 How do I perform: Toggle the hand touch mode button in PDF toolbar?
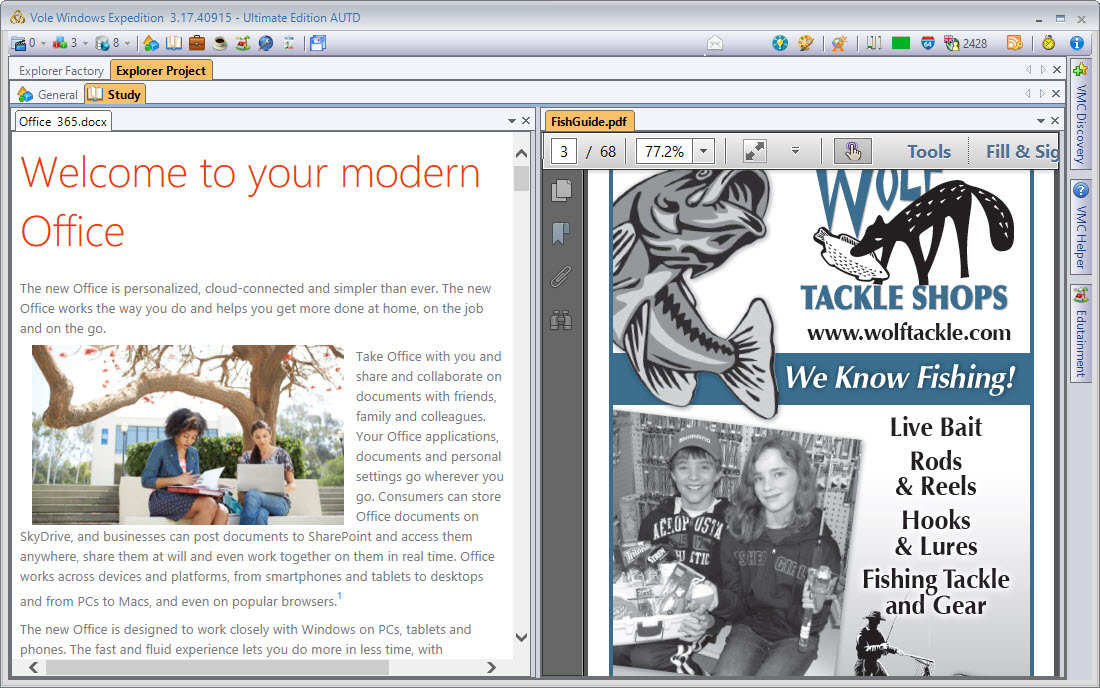pyautogui.click(x=852, y=151)
